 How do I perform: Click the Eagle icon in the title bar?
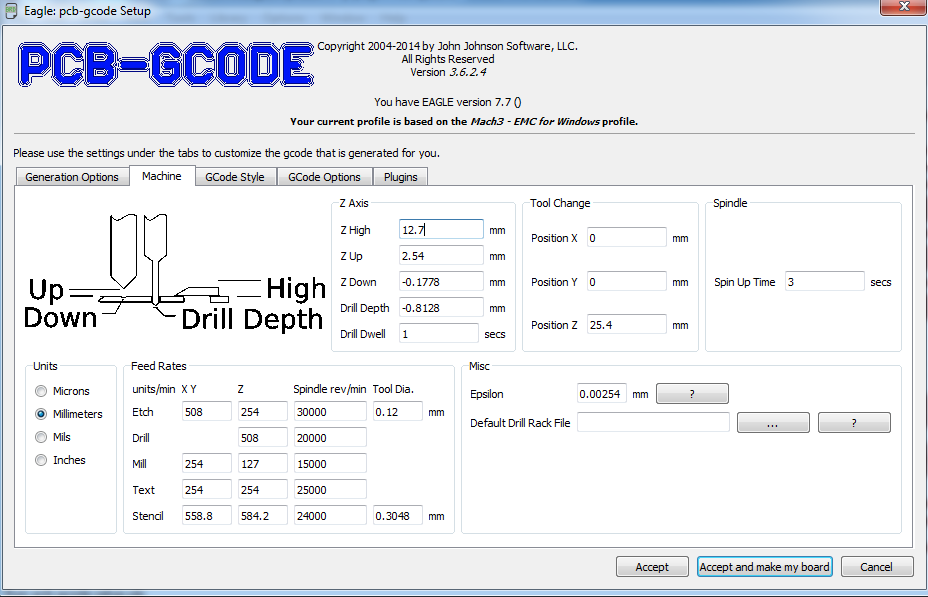pos(11,11)
